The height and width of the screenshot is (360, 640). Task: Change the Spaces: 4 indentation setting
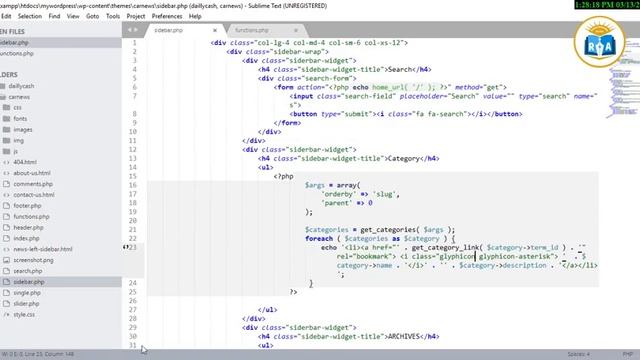click(x=579, y=354)
